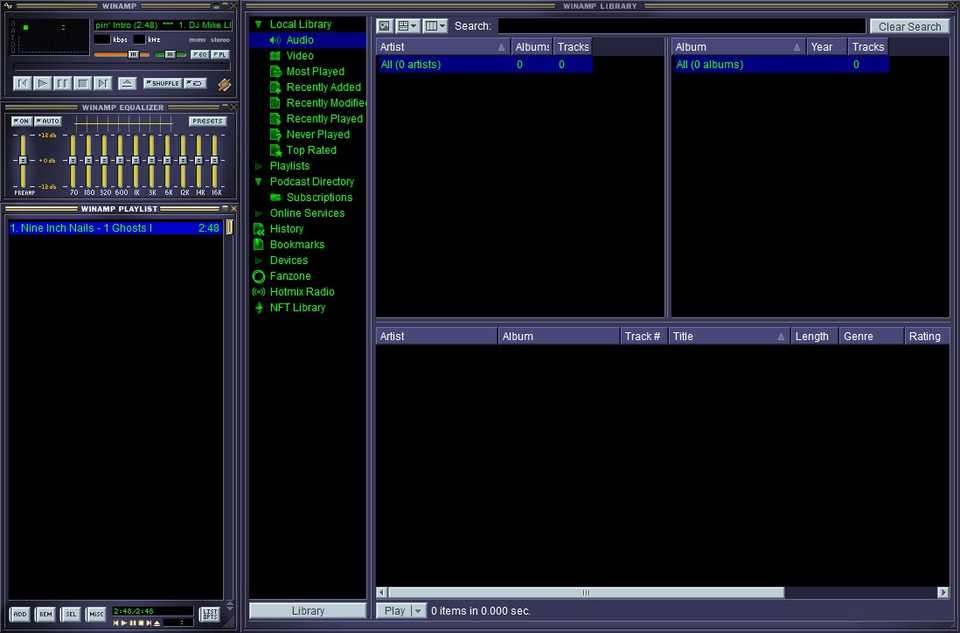Expand the Online Services tree node
This screenshot has height=633, width=960.
pos(258,213)
